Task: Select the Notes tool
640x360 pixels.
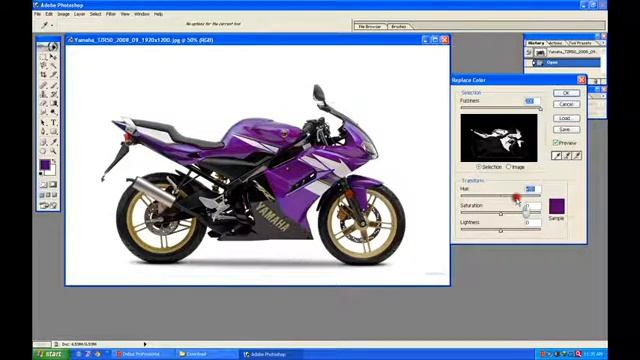Action: click(x=43, y=142)
